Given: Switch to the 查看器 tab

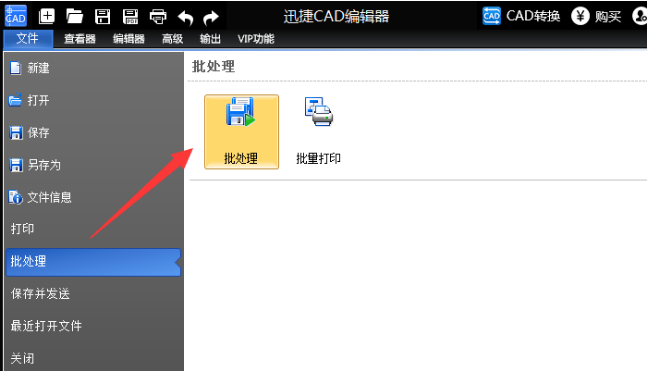Looking at the screenshot, I should coord(80,39).
